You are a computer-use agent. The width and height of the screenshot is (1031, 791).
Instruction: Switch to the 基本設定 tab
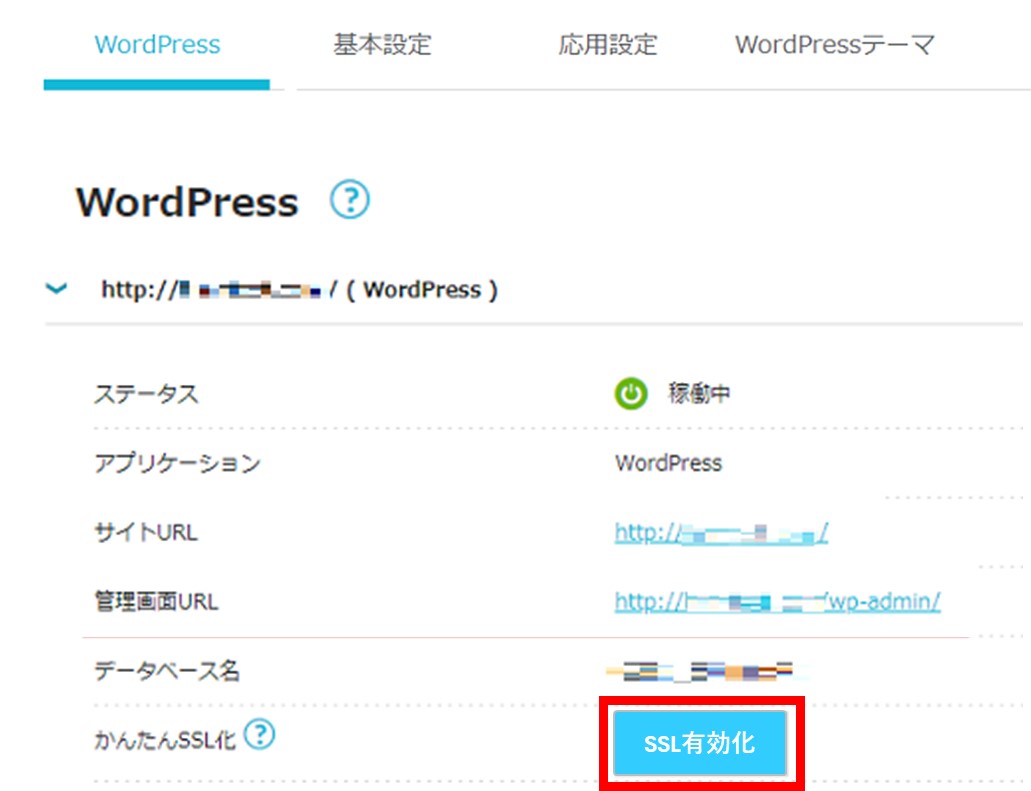point(382,45)
